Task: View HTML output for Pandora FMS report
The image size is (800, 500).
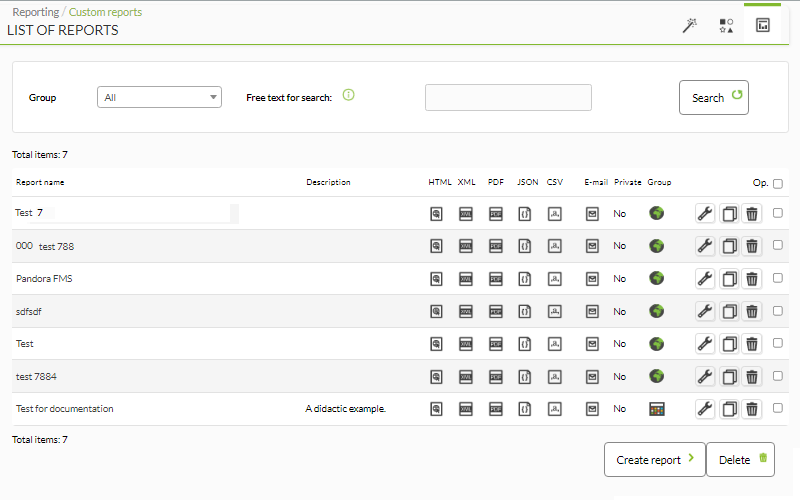Action: pos(436,279)
